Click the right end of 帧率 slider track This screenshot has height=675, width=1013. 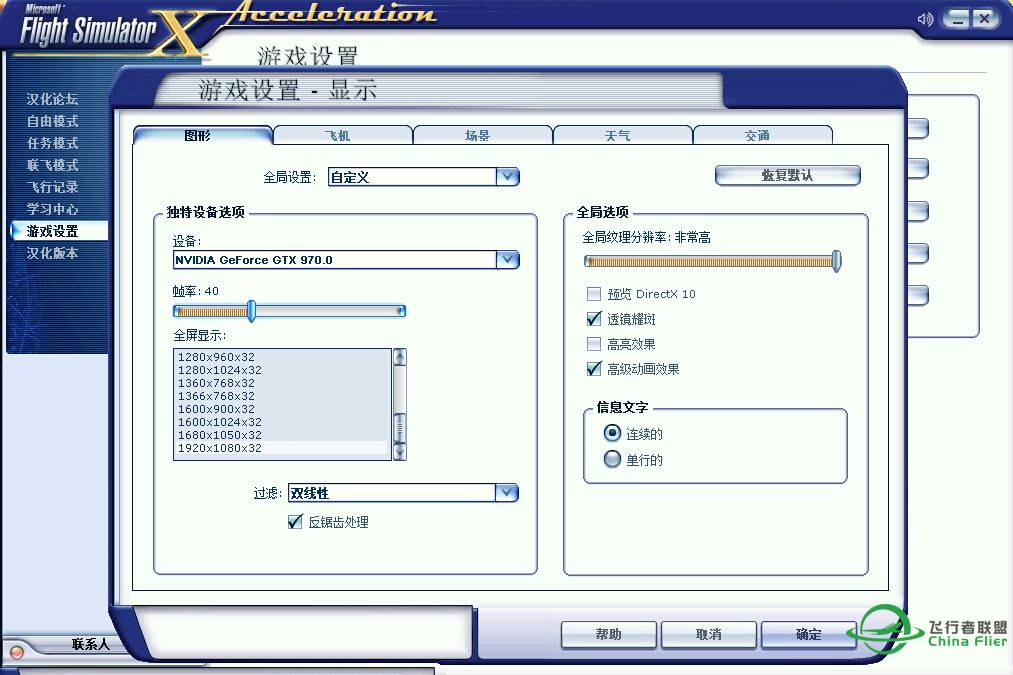pos(401,311)
